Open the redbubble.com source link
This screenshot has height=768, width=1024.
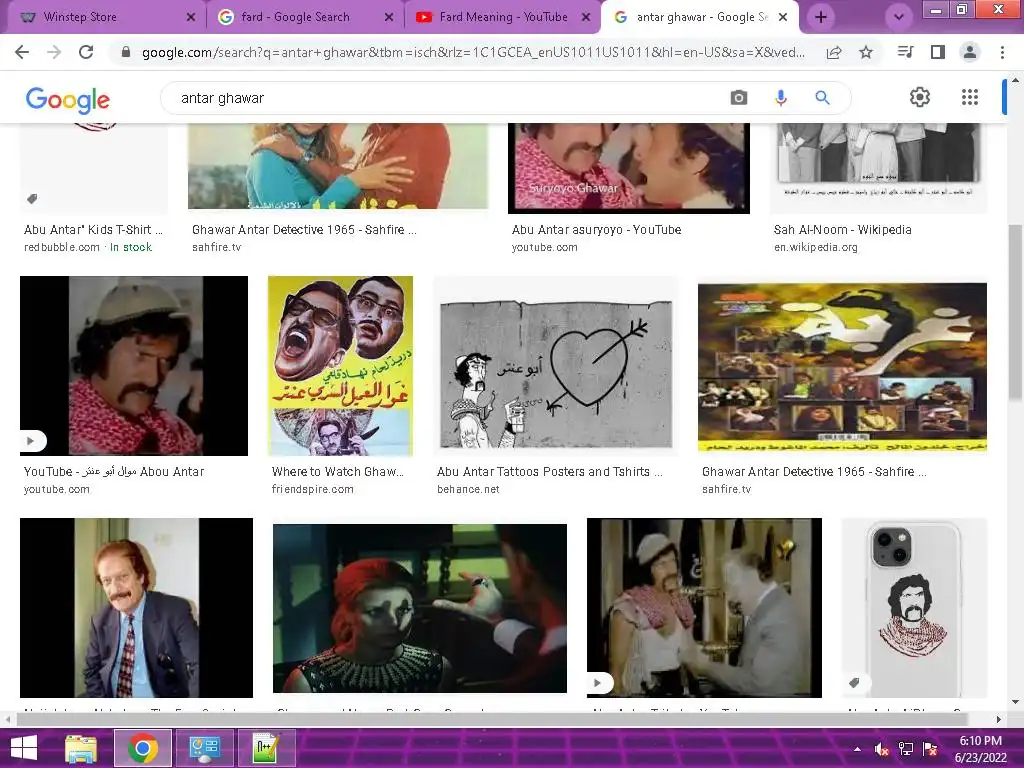coord(62,248)
